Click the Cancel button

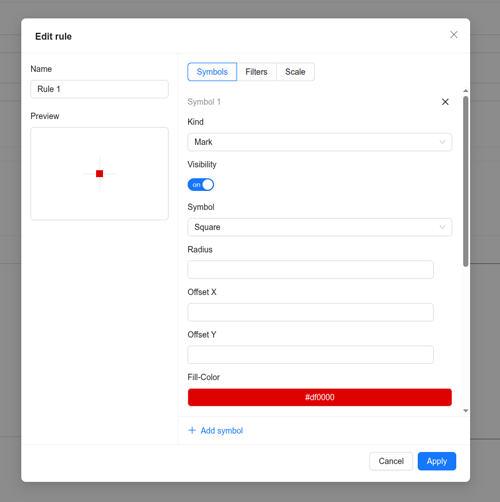(391, 461)
